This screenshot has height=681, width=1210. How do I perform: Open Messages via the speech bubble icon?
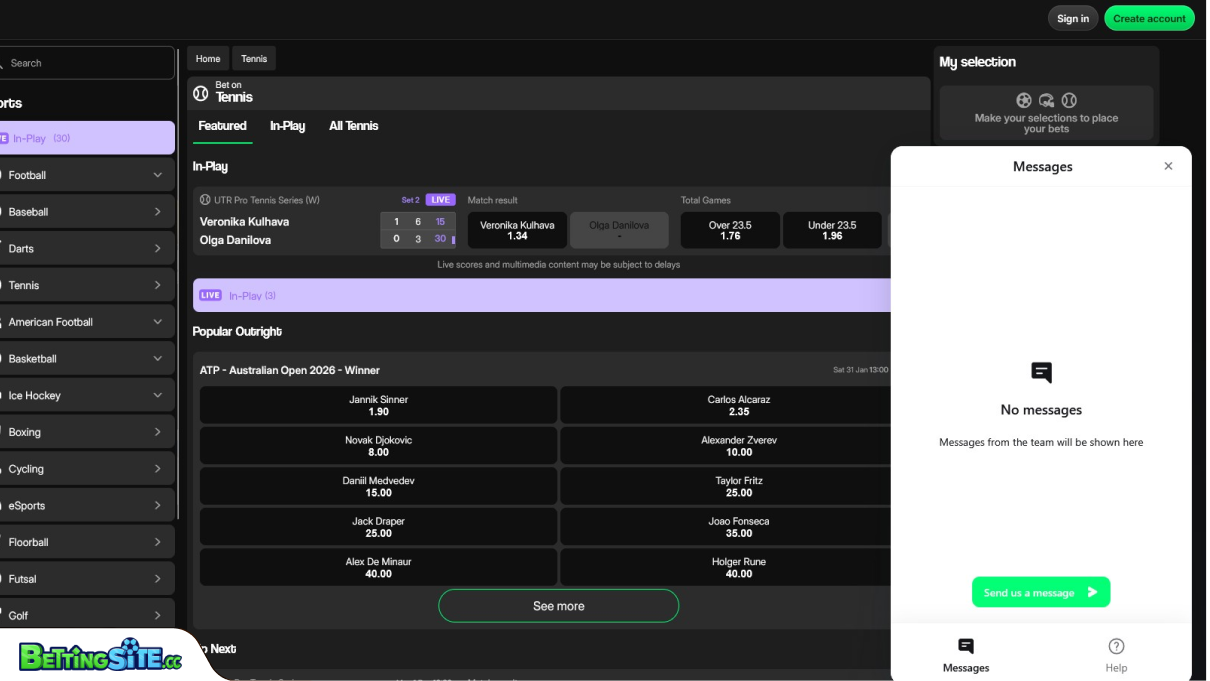click(965, 645)
